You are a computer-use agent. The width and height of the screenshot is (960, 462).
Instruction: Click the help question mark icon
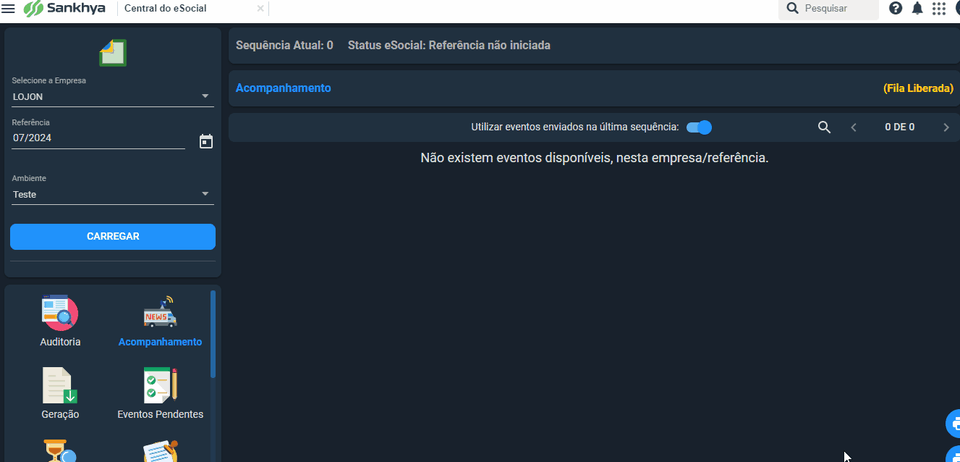pos(895,9)
